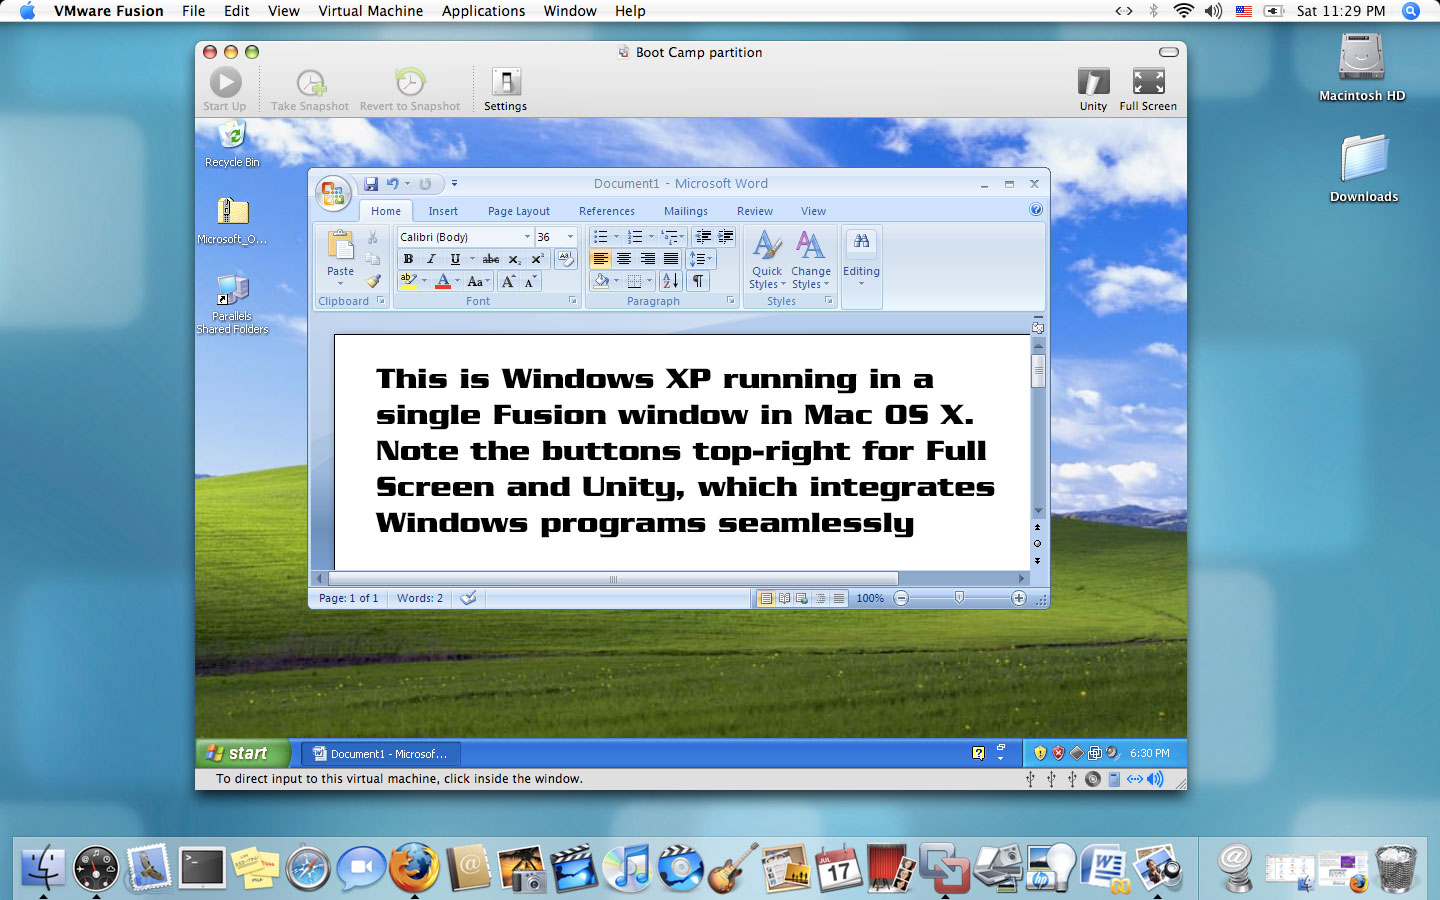Switch to the References tab
The height and width of the screenshot is (900, 1440).
[607, 211]
